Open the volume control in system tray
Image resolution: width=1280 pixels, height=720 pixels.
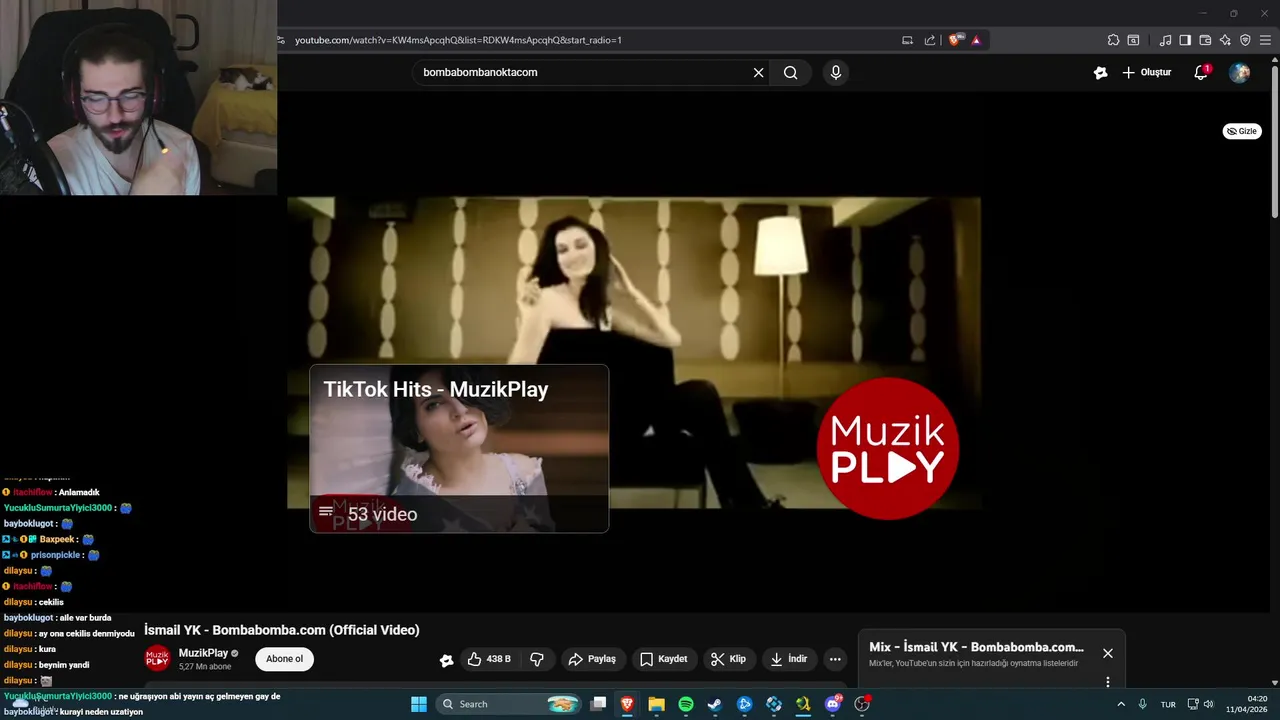click(1208, 704)
